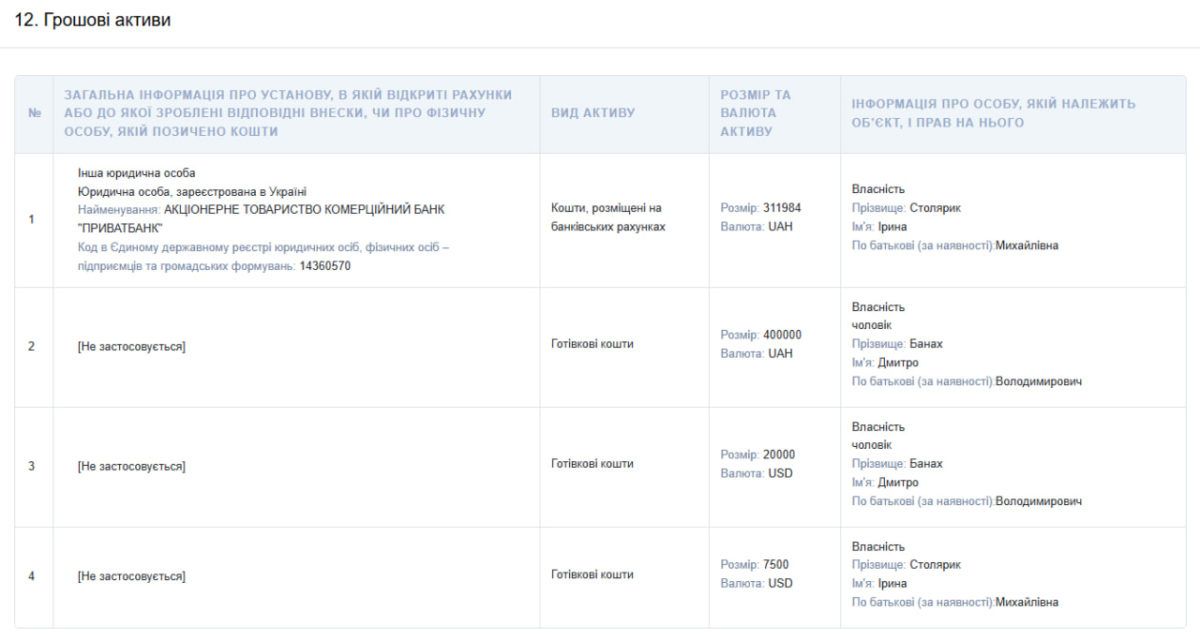Click "Готівкові кошти" in row 3
This screenshot has width=1200, height=641.
pos(592,464)
